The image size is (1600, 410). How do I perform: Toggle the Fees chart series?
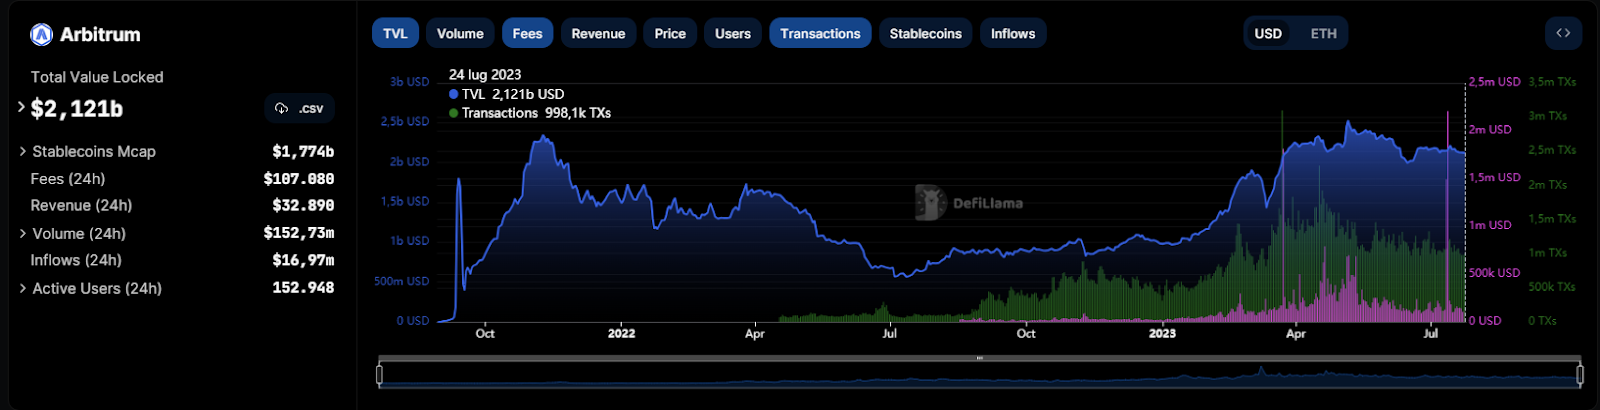[527, 33]
